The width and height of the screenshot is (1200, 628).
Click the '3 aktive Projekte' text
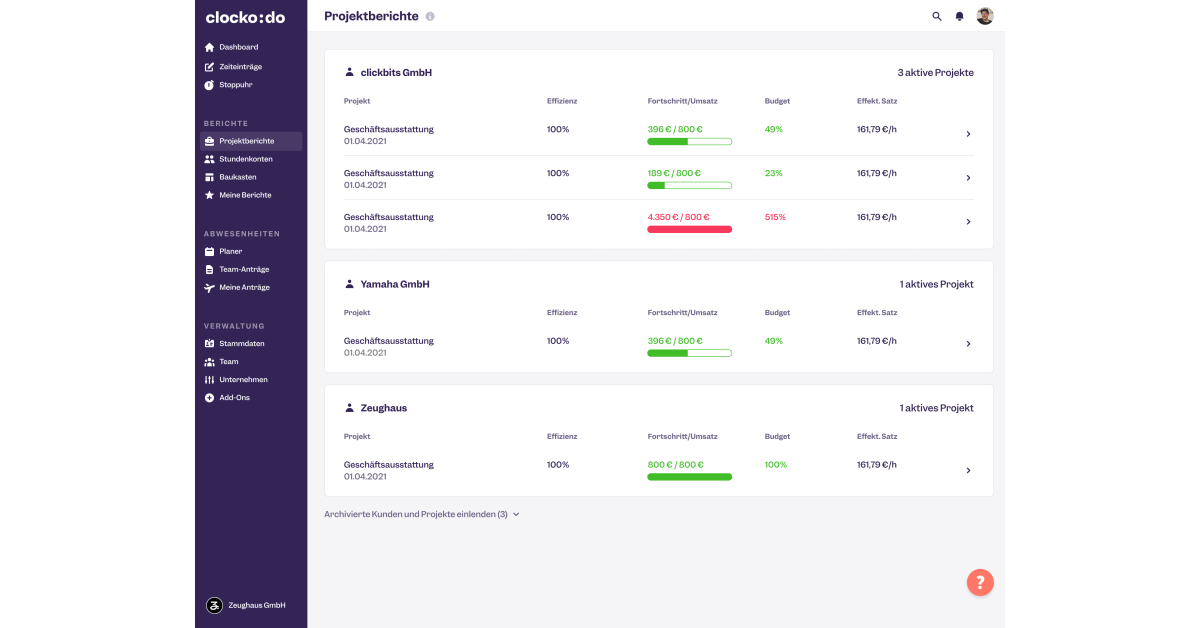pos(936,73)
